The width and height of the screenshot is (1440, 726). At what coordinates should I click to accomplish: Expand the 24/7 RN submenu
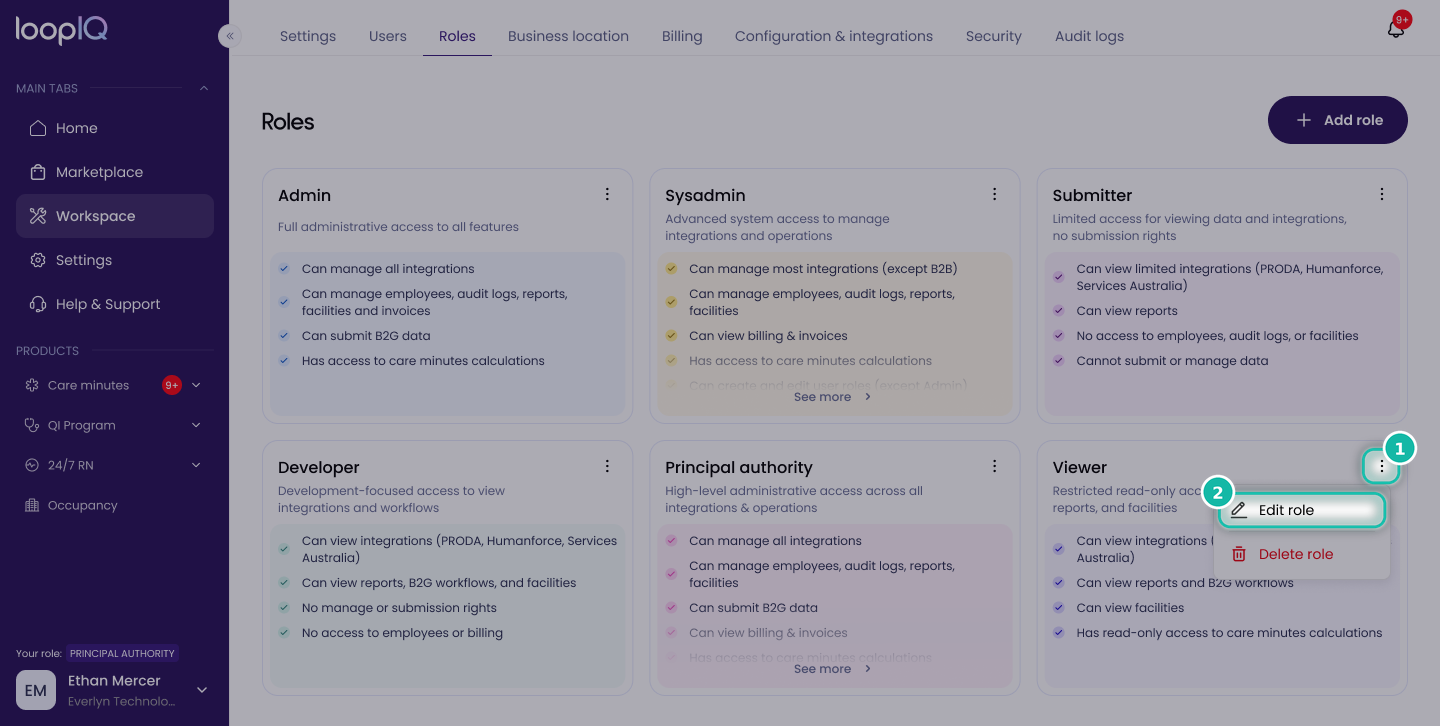coord(196,465)
